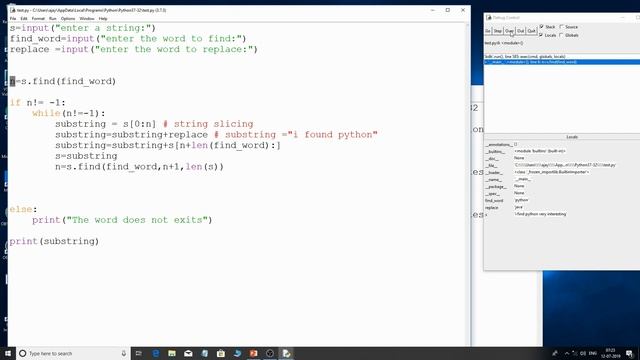
Task: Select the highlighted __main__ module stack frame
Action: coord(562,62)
